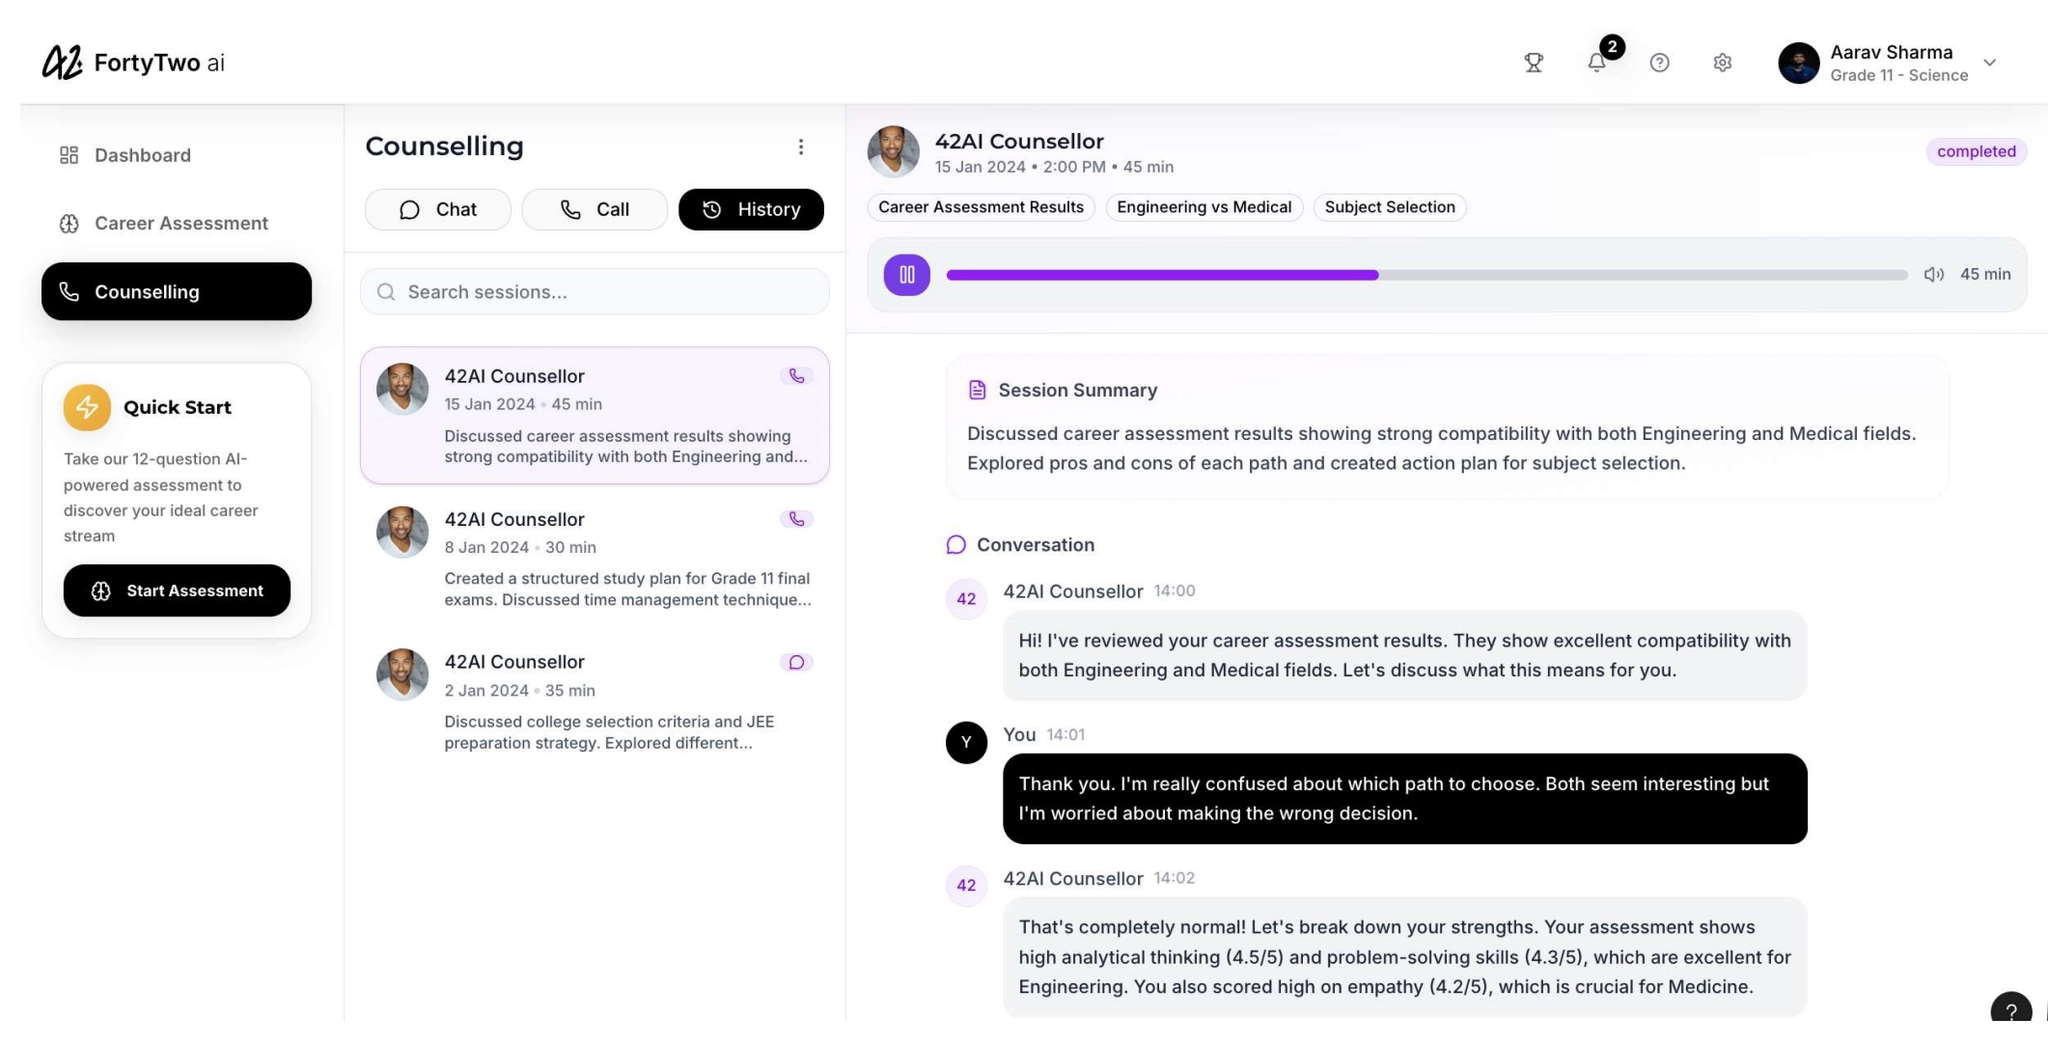Select the History tab
This screenshot has width=2048, height=1042.
point(751,209)
